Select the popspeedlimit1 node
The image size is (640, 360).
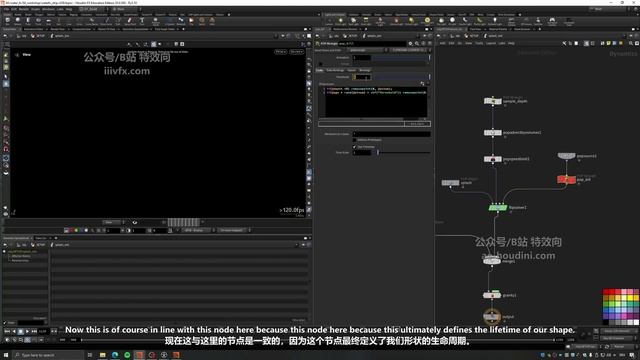click(493, 159)
